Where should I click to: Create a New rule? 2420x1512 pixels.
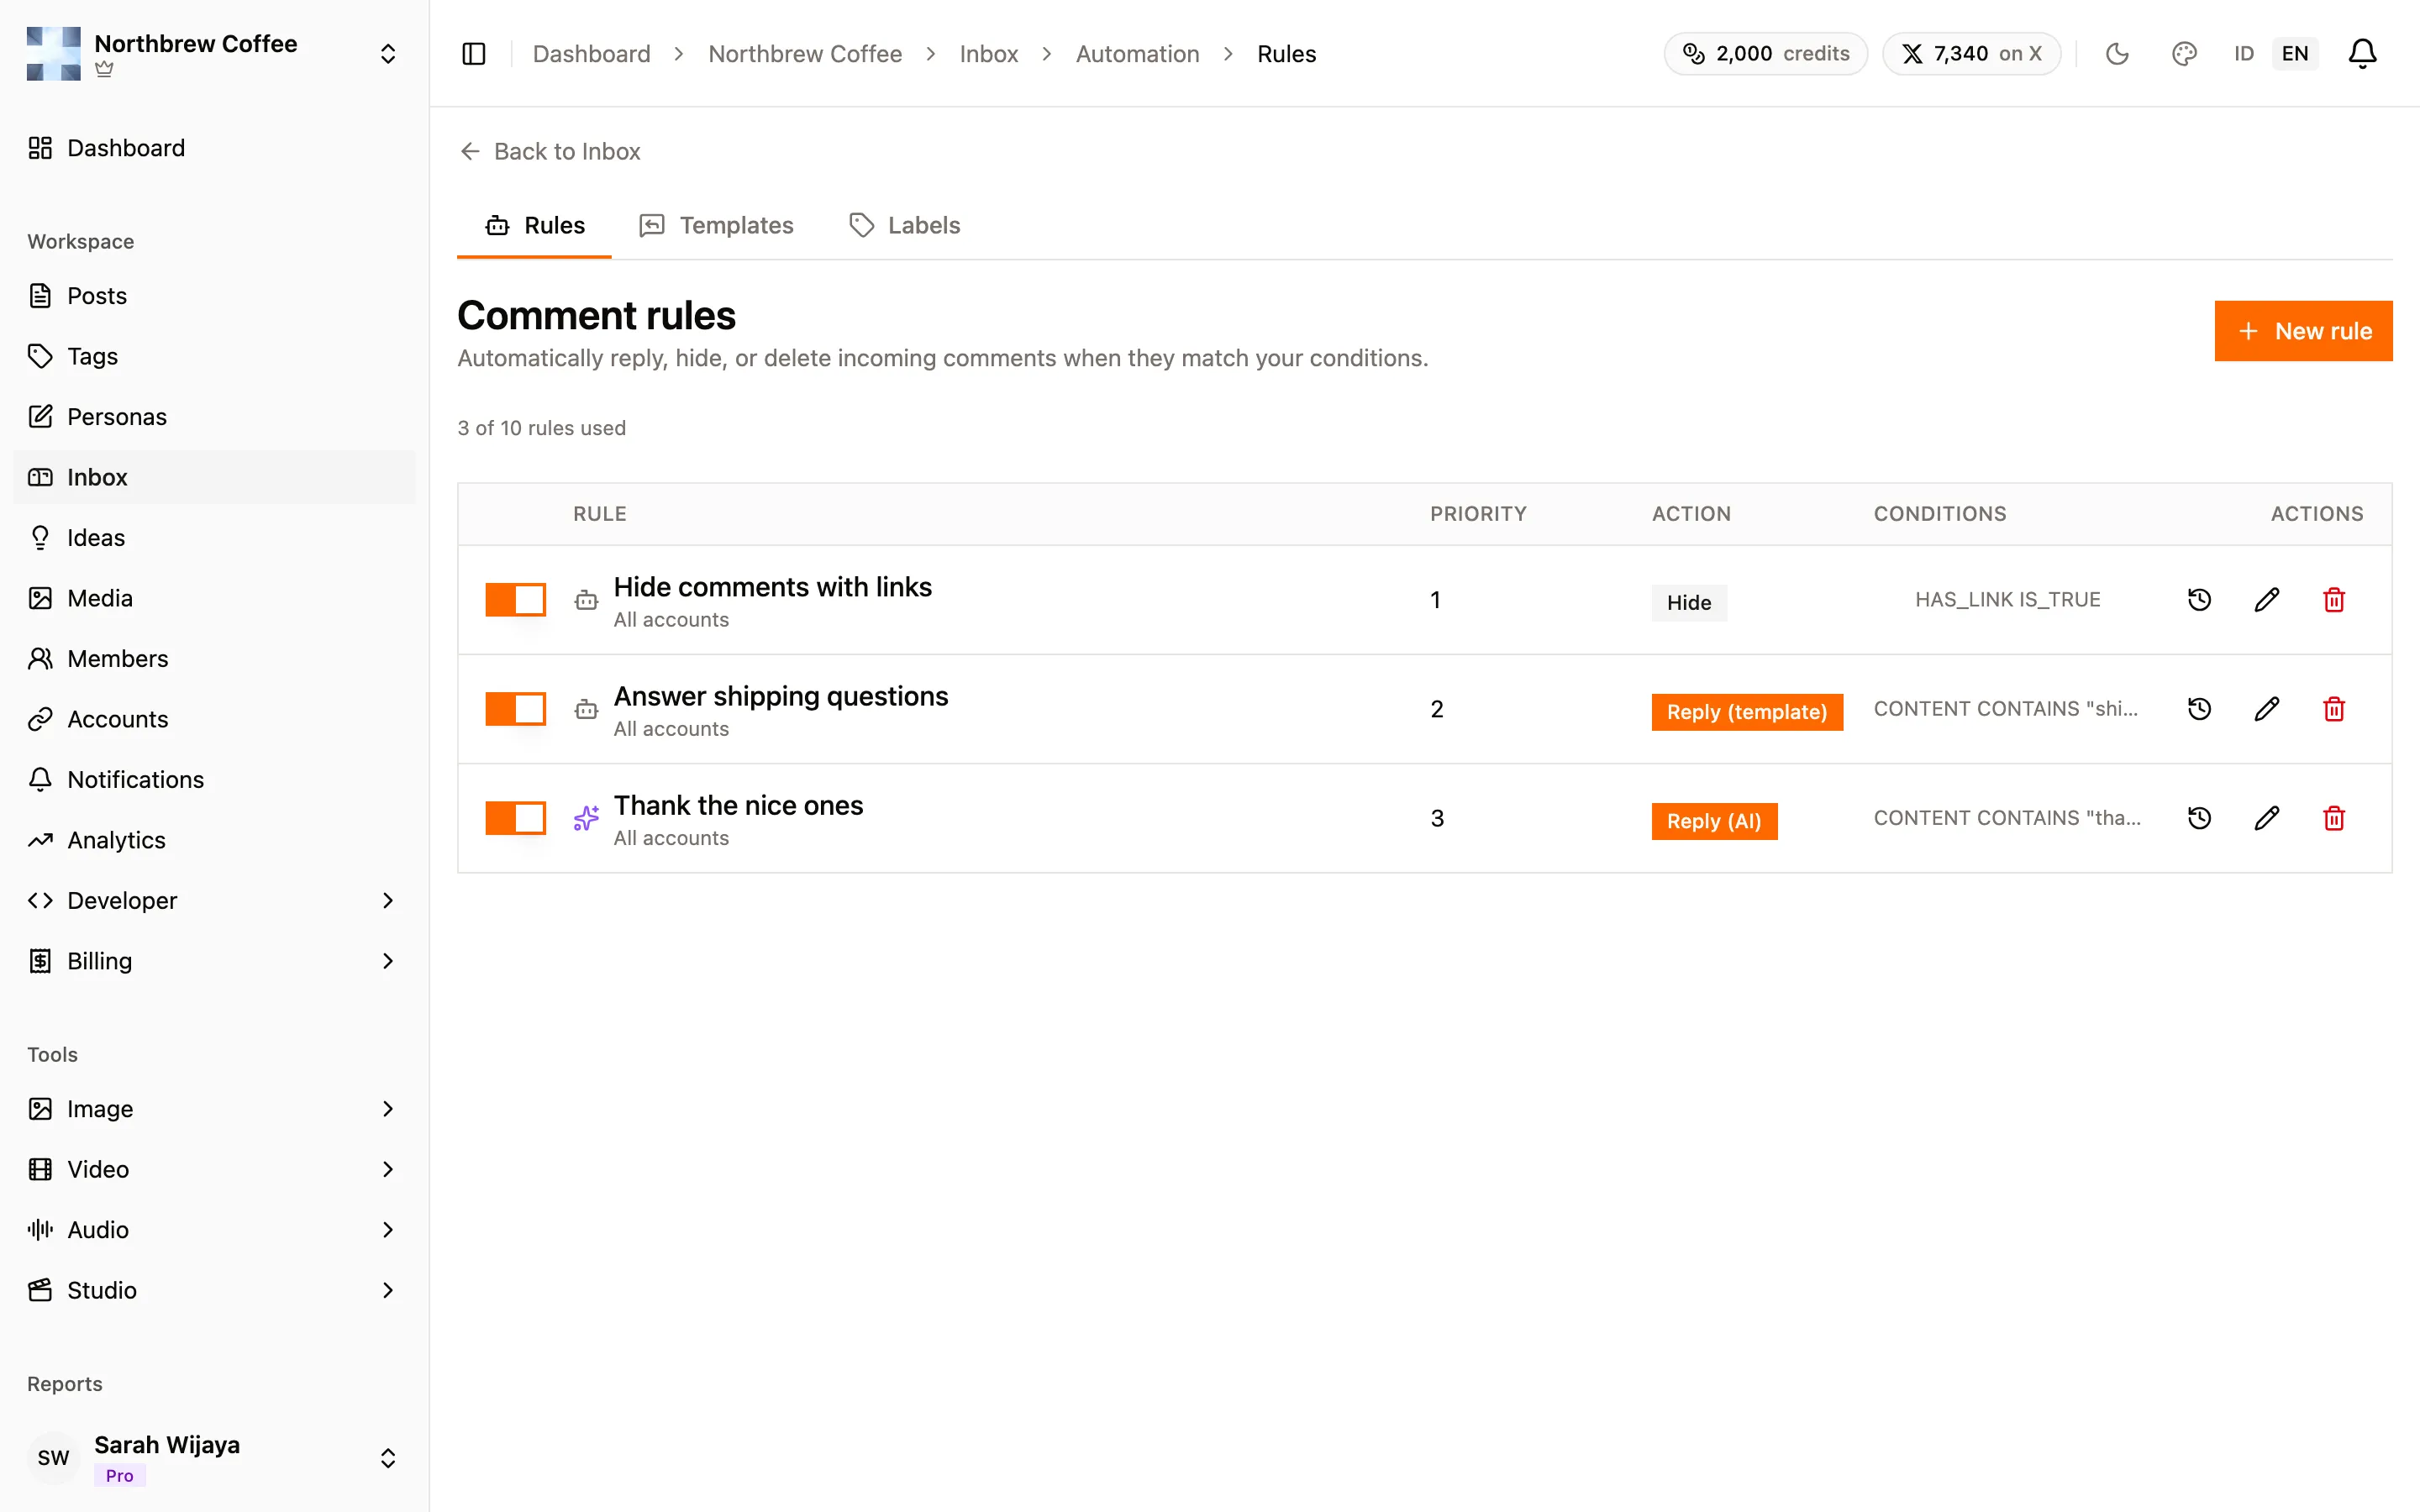2303,331
